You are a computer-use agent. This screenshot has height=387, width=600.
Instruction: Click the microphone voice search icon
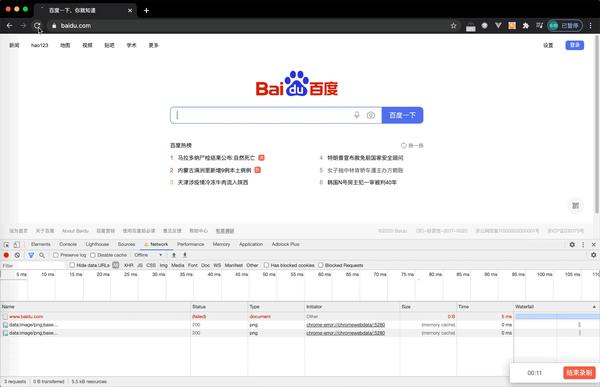pos(357,115)
